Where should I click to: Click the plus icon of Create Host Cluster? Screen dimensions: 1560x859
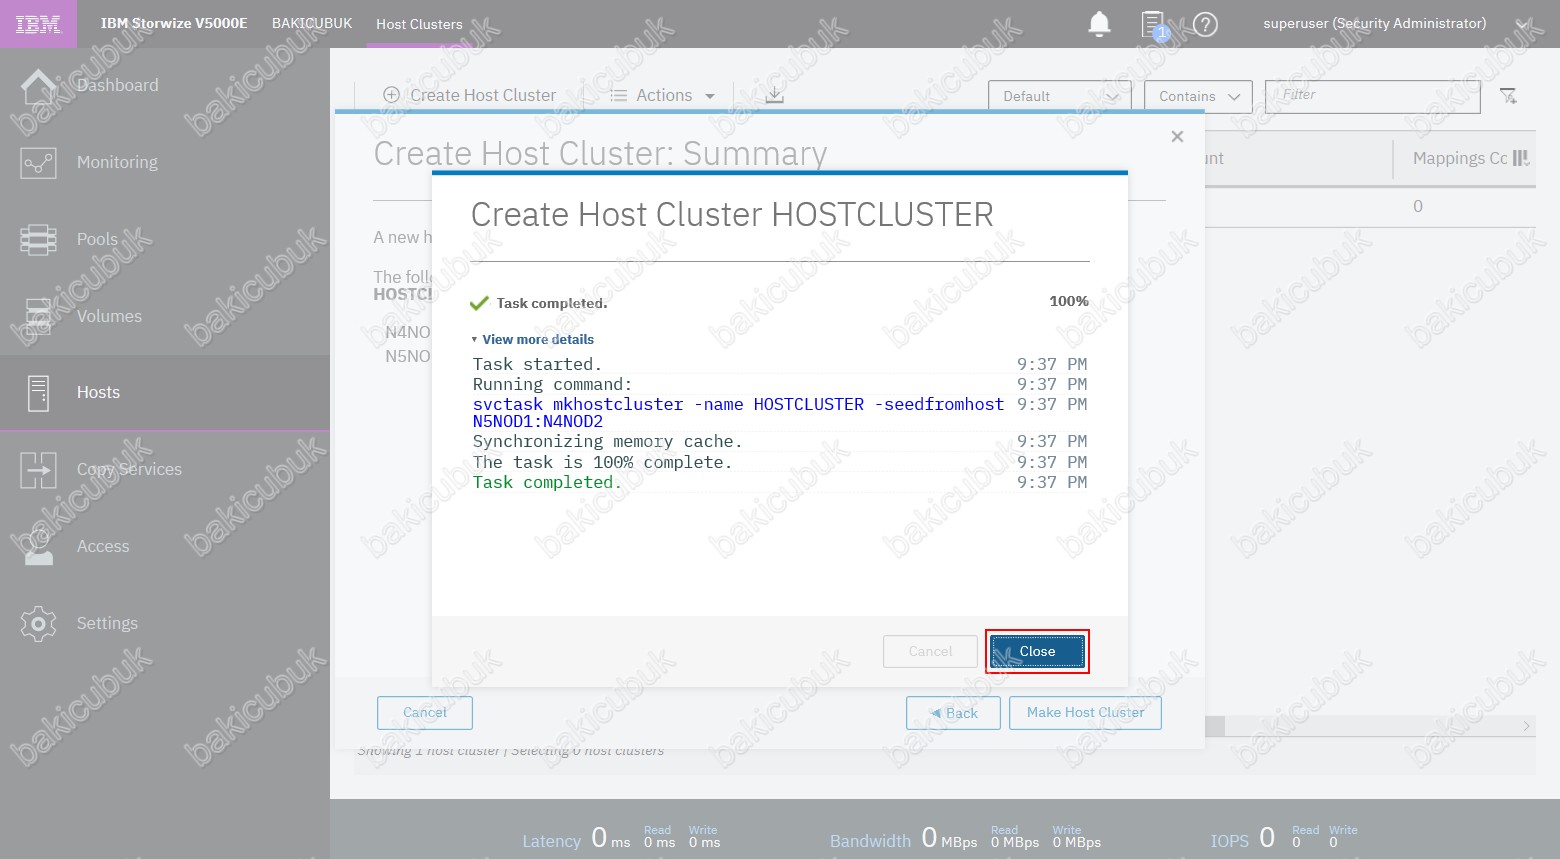[392, 95]
